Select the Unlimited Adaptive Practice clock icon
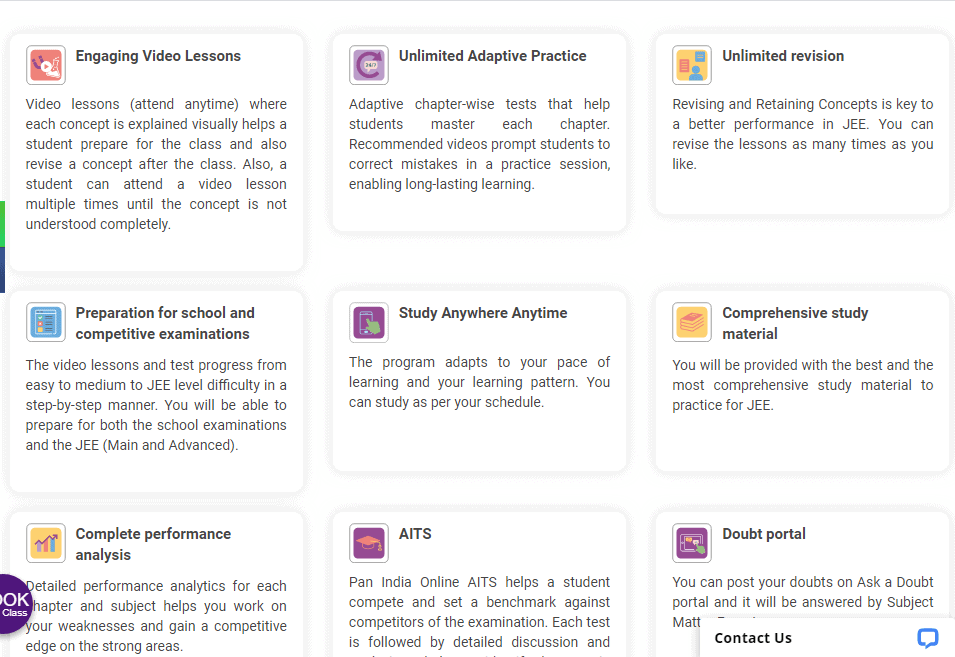This screenshot has width=955, height=657. (368, 64)
